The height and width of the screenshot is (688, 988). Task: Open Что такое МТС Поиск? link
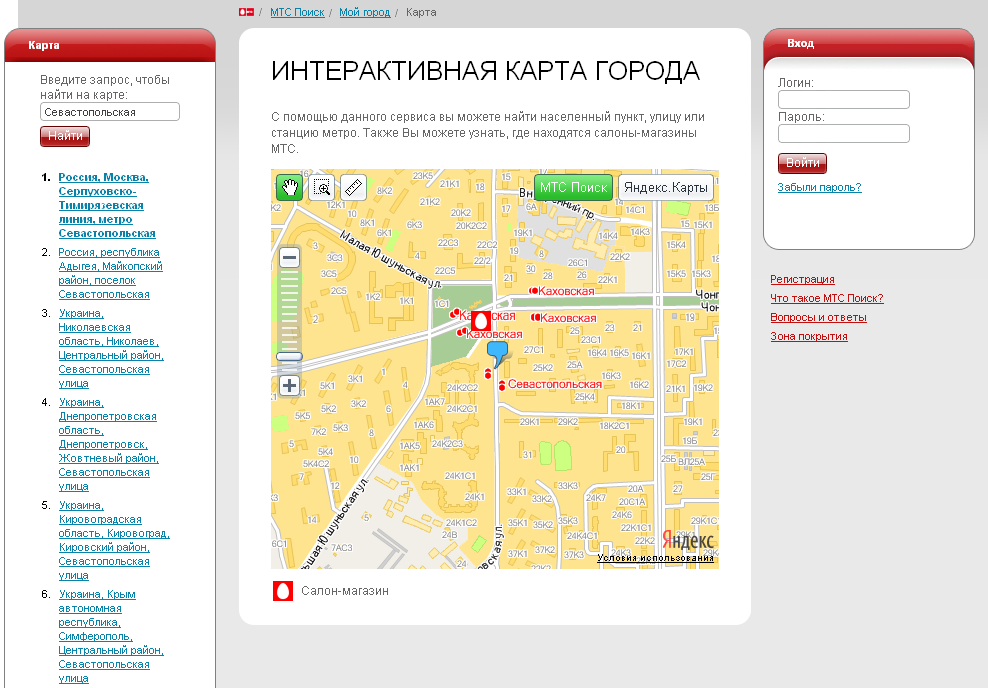click(x=827, y=298)
